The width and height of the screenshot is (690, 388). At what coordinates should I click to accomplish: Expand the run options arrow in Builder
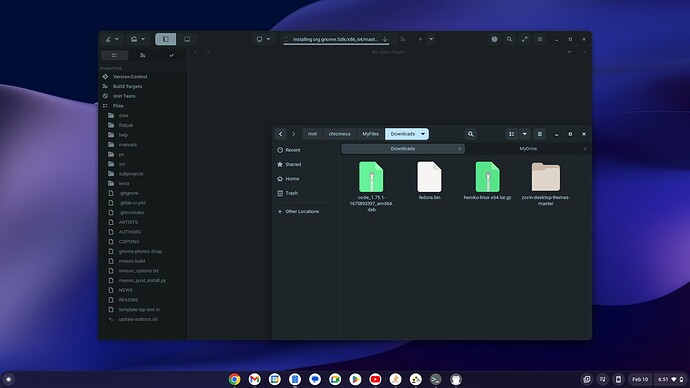click(431, 39)
